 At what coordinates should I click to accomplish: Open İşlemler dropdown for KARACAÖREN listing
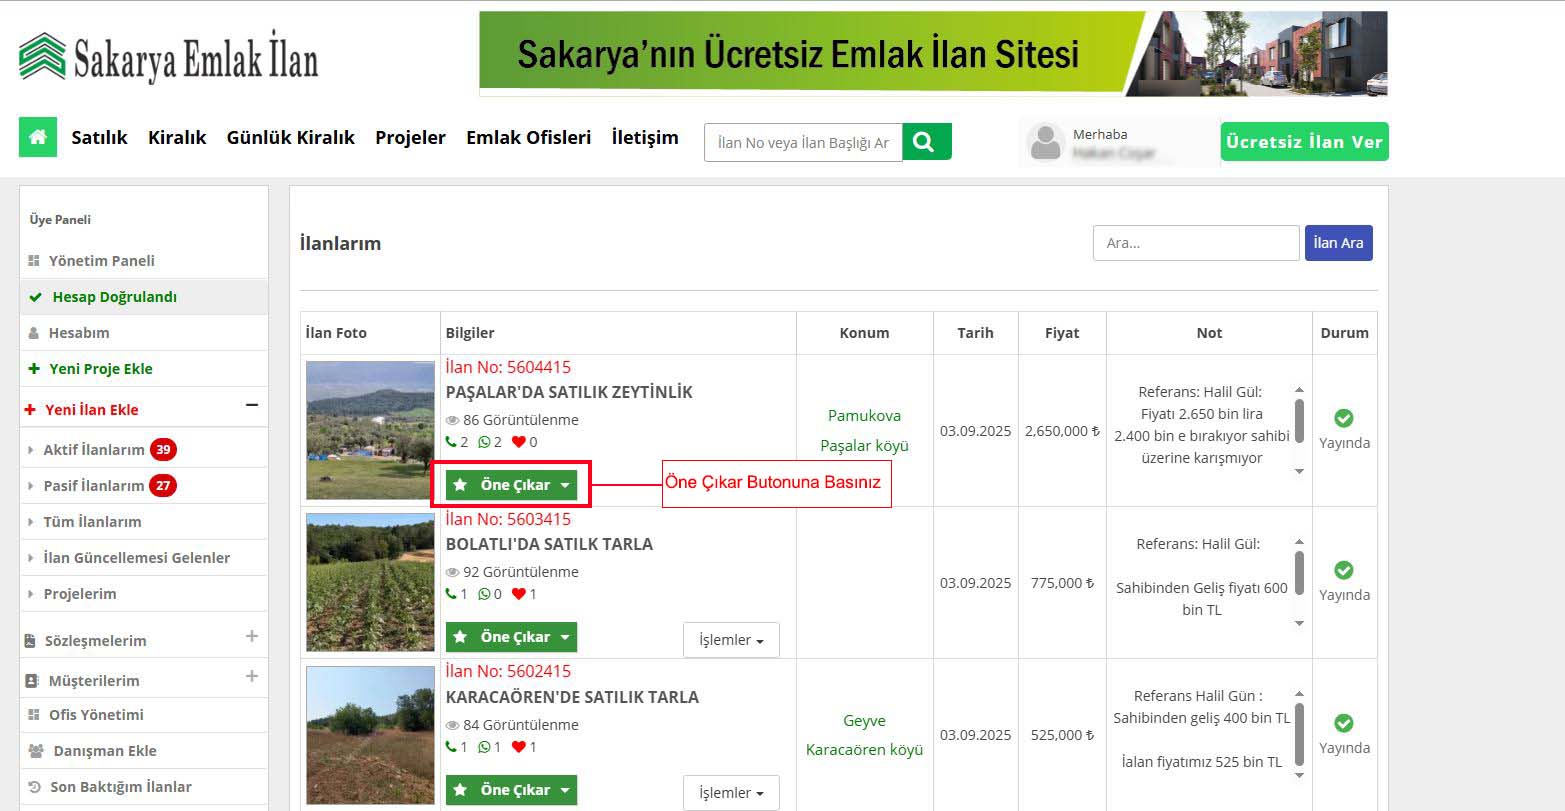coord(731,793)
